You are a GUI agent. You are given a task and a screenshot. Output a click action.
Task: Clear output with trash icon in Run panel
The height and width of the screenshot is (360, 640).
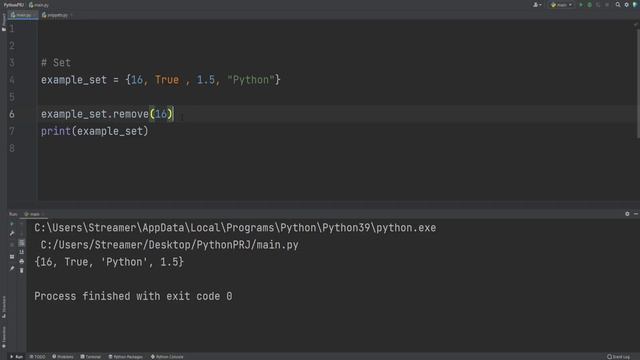[22, 270]
